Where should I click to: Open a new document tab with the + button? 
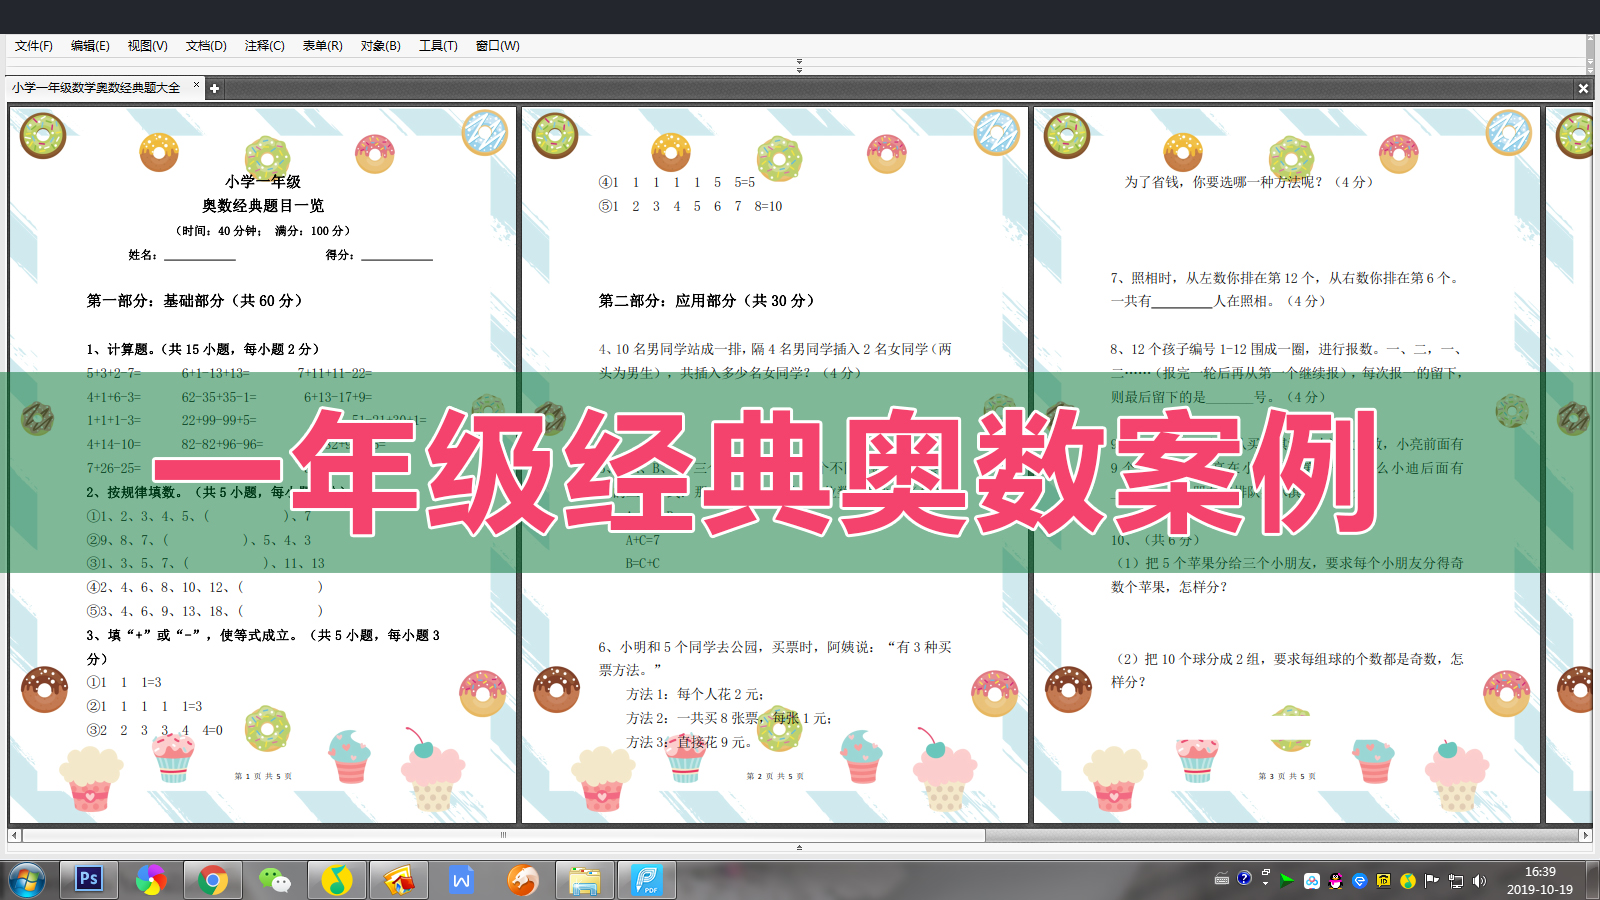tap(214, 88)
